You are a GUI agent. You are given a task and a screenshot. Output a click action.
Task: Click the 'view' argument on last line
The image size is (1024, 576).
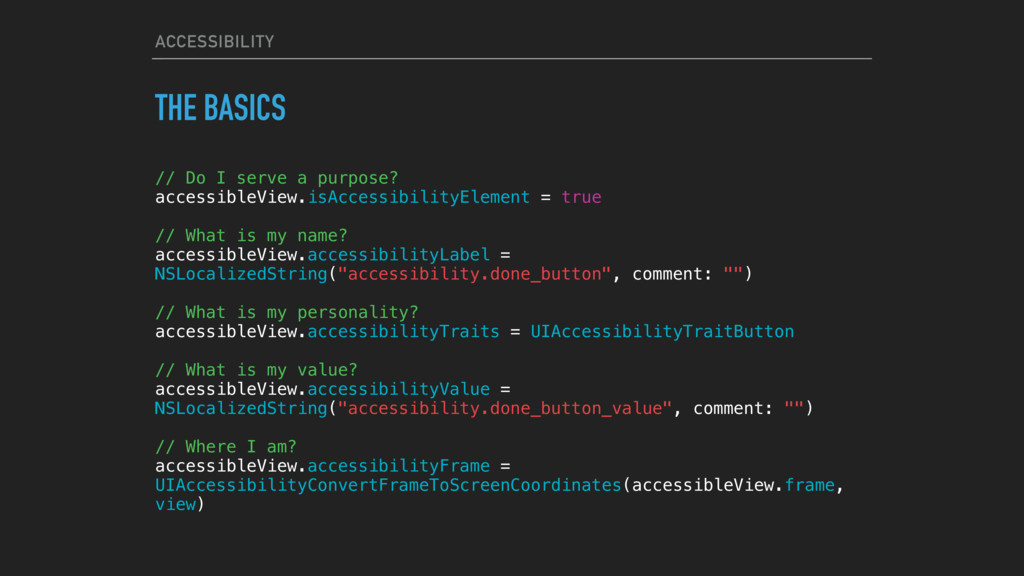tap(175, 504)
